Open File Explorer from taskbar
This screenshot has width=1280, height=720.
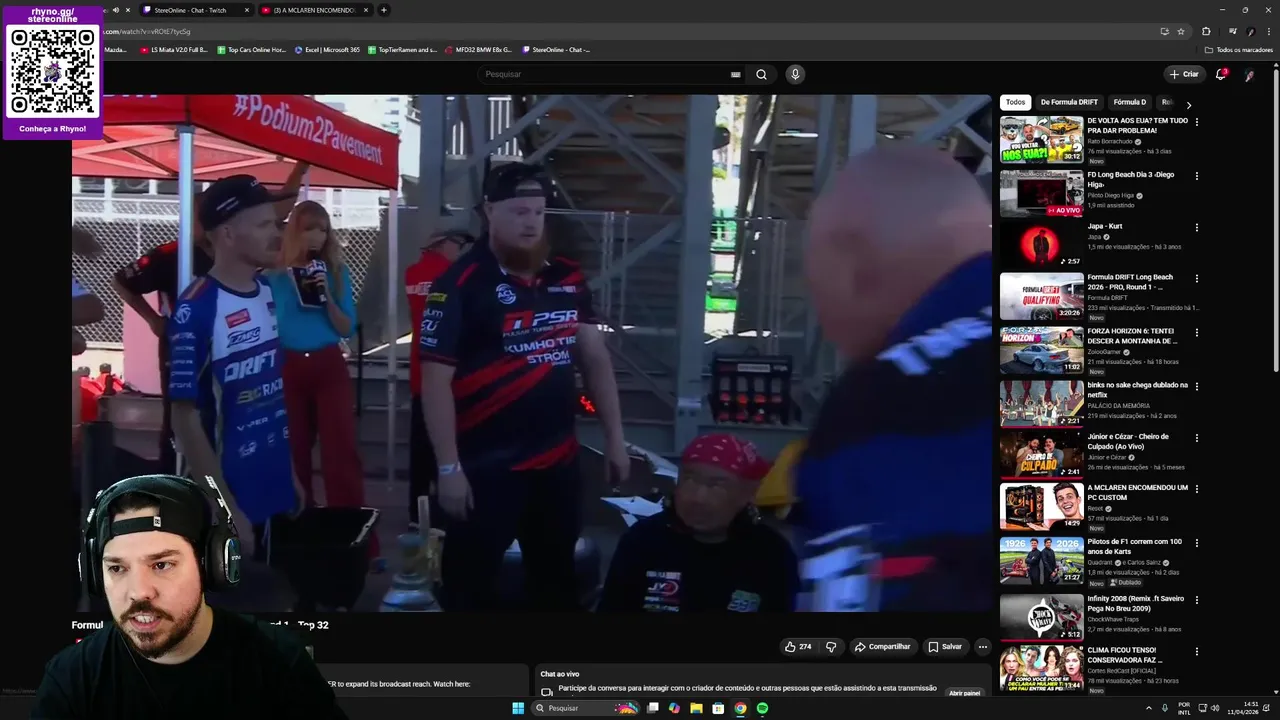pos(696,708)
